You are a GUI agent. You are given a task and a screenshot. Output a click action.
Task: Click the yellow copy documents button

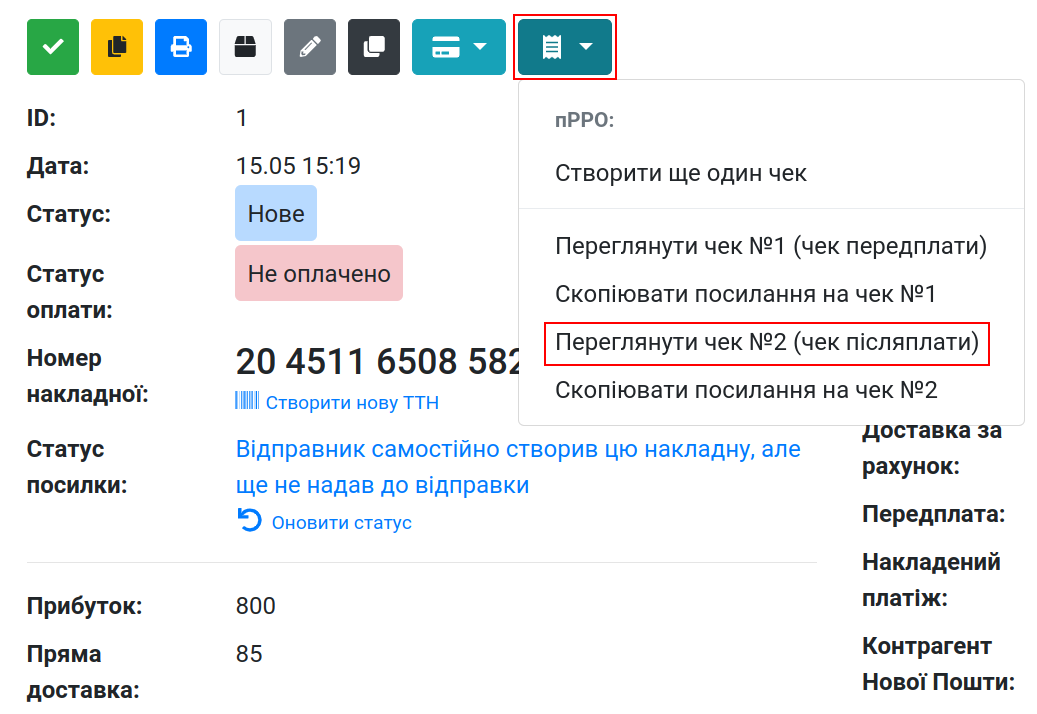coord(117,47)
